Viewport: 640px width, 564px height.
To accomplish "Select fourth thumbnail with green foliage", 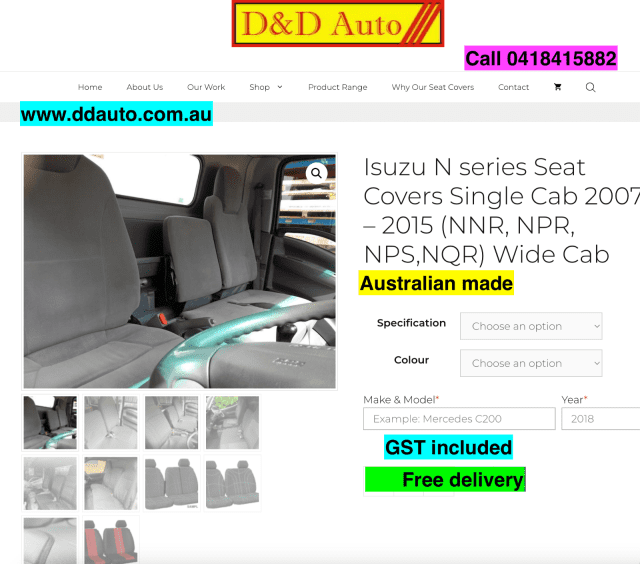I will 232,422.
